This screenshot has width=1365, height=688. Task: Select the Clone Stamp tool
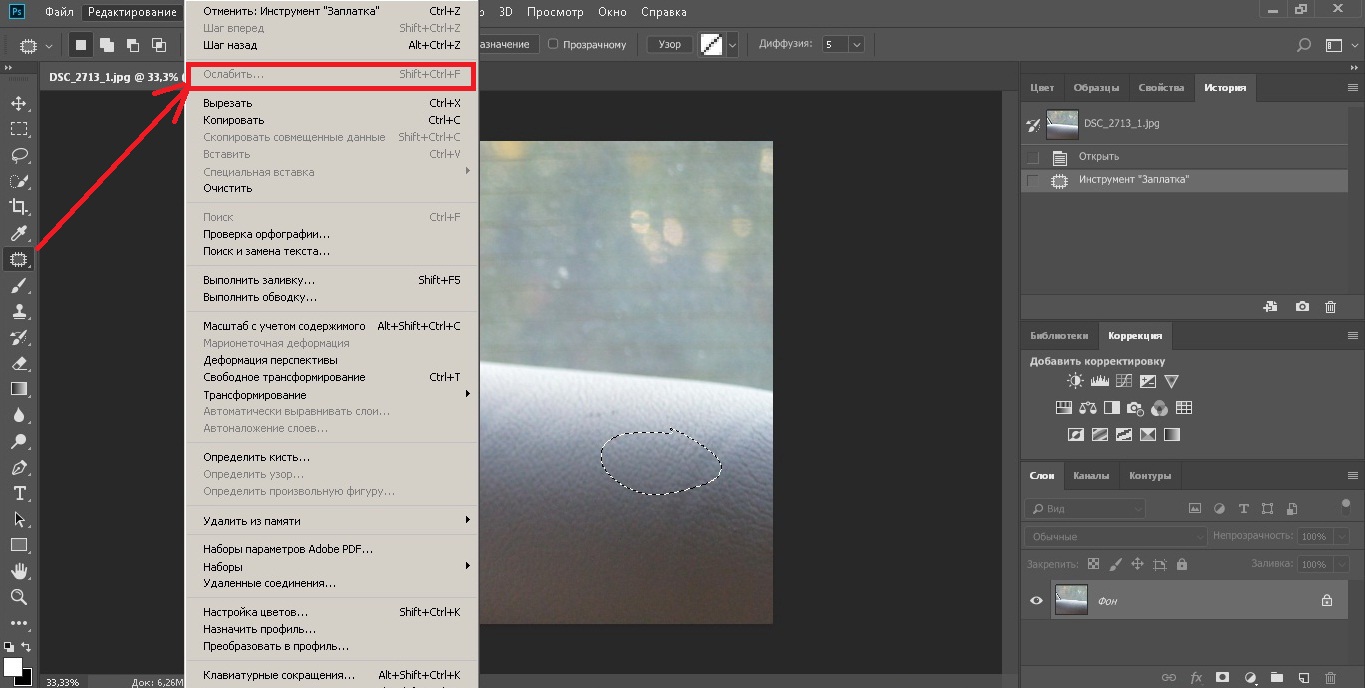[x=19, y=311]
